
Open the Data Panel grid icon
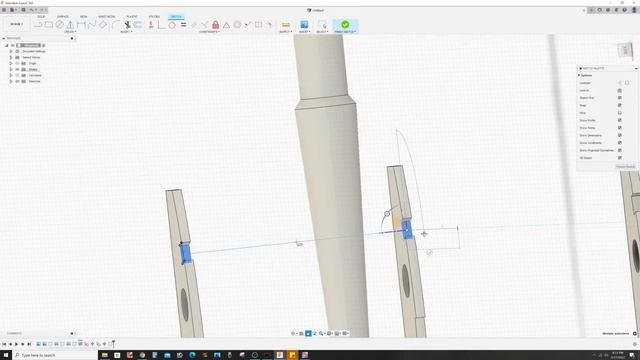coord(4,10)
